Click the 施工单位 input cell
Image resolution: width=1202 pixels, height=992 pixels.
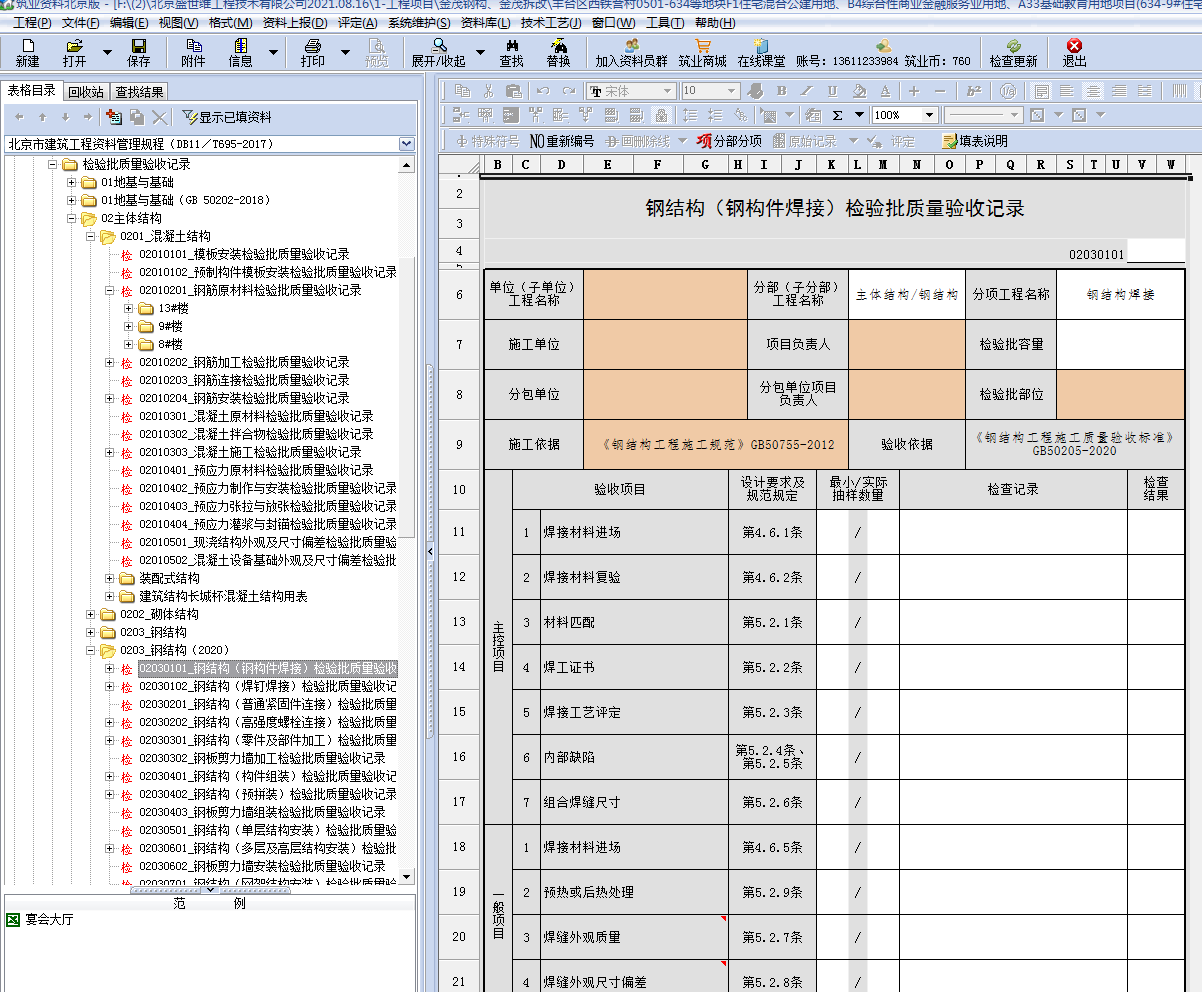pos(665,345)
